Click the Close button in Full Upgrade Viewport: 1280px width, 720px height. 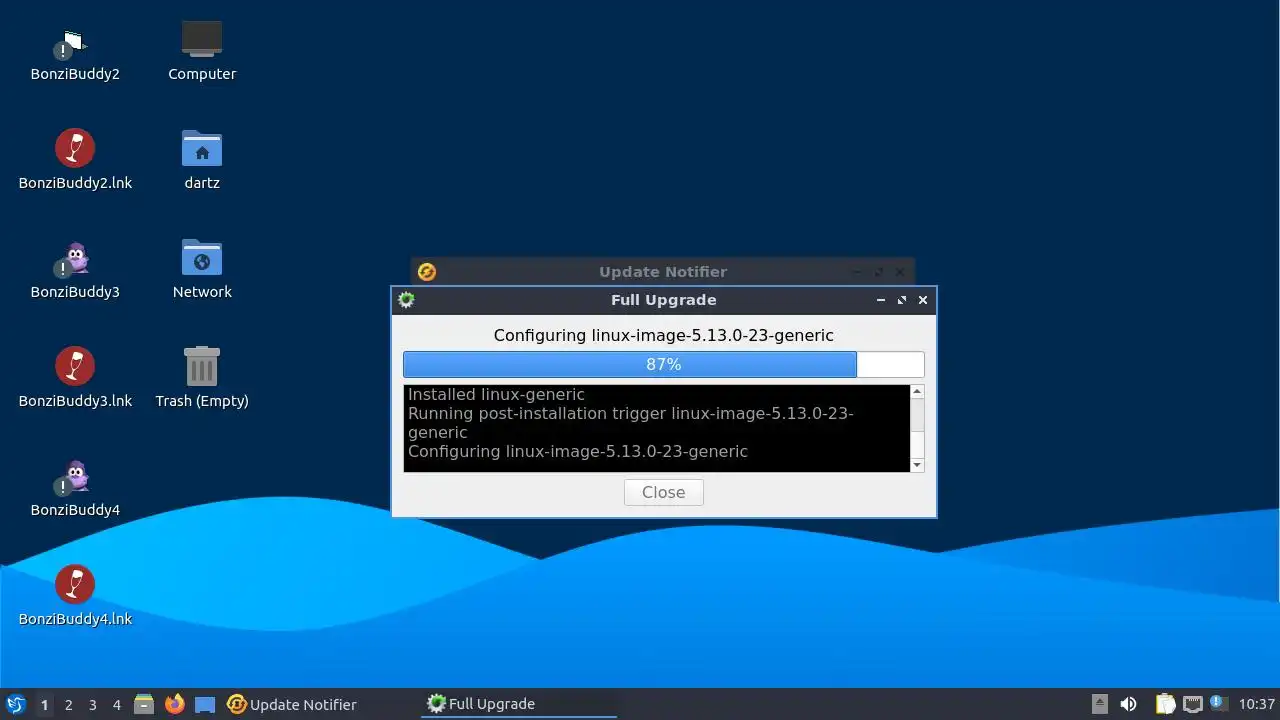[664, 492]
